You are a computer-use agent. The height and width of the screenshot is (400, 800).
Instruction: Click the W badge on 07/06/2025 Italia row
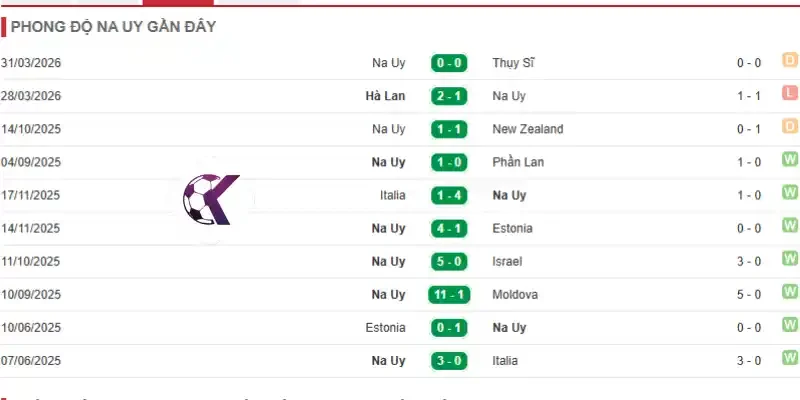coord(790,358)
